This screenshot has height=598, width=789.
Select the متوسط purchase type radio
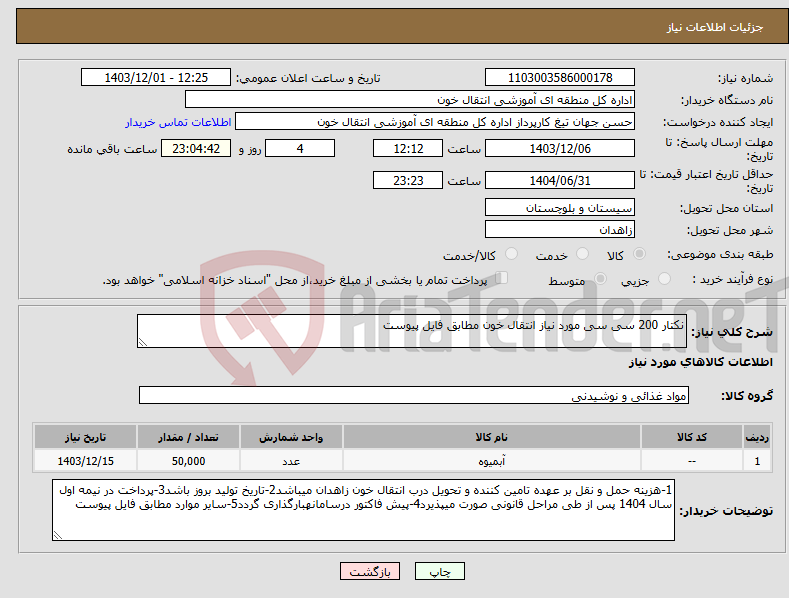click(600, 278)
